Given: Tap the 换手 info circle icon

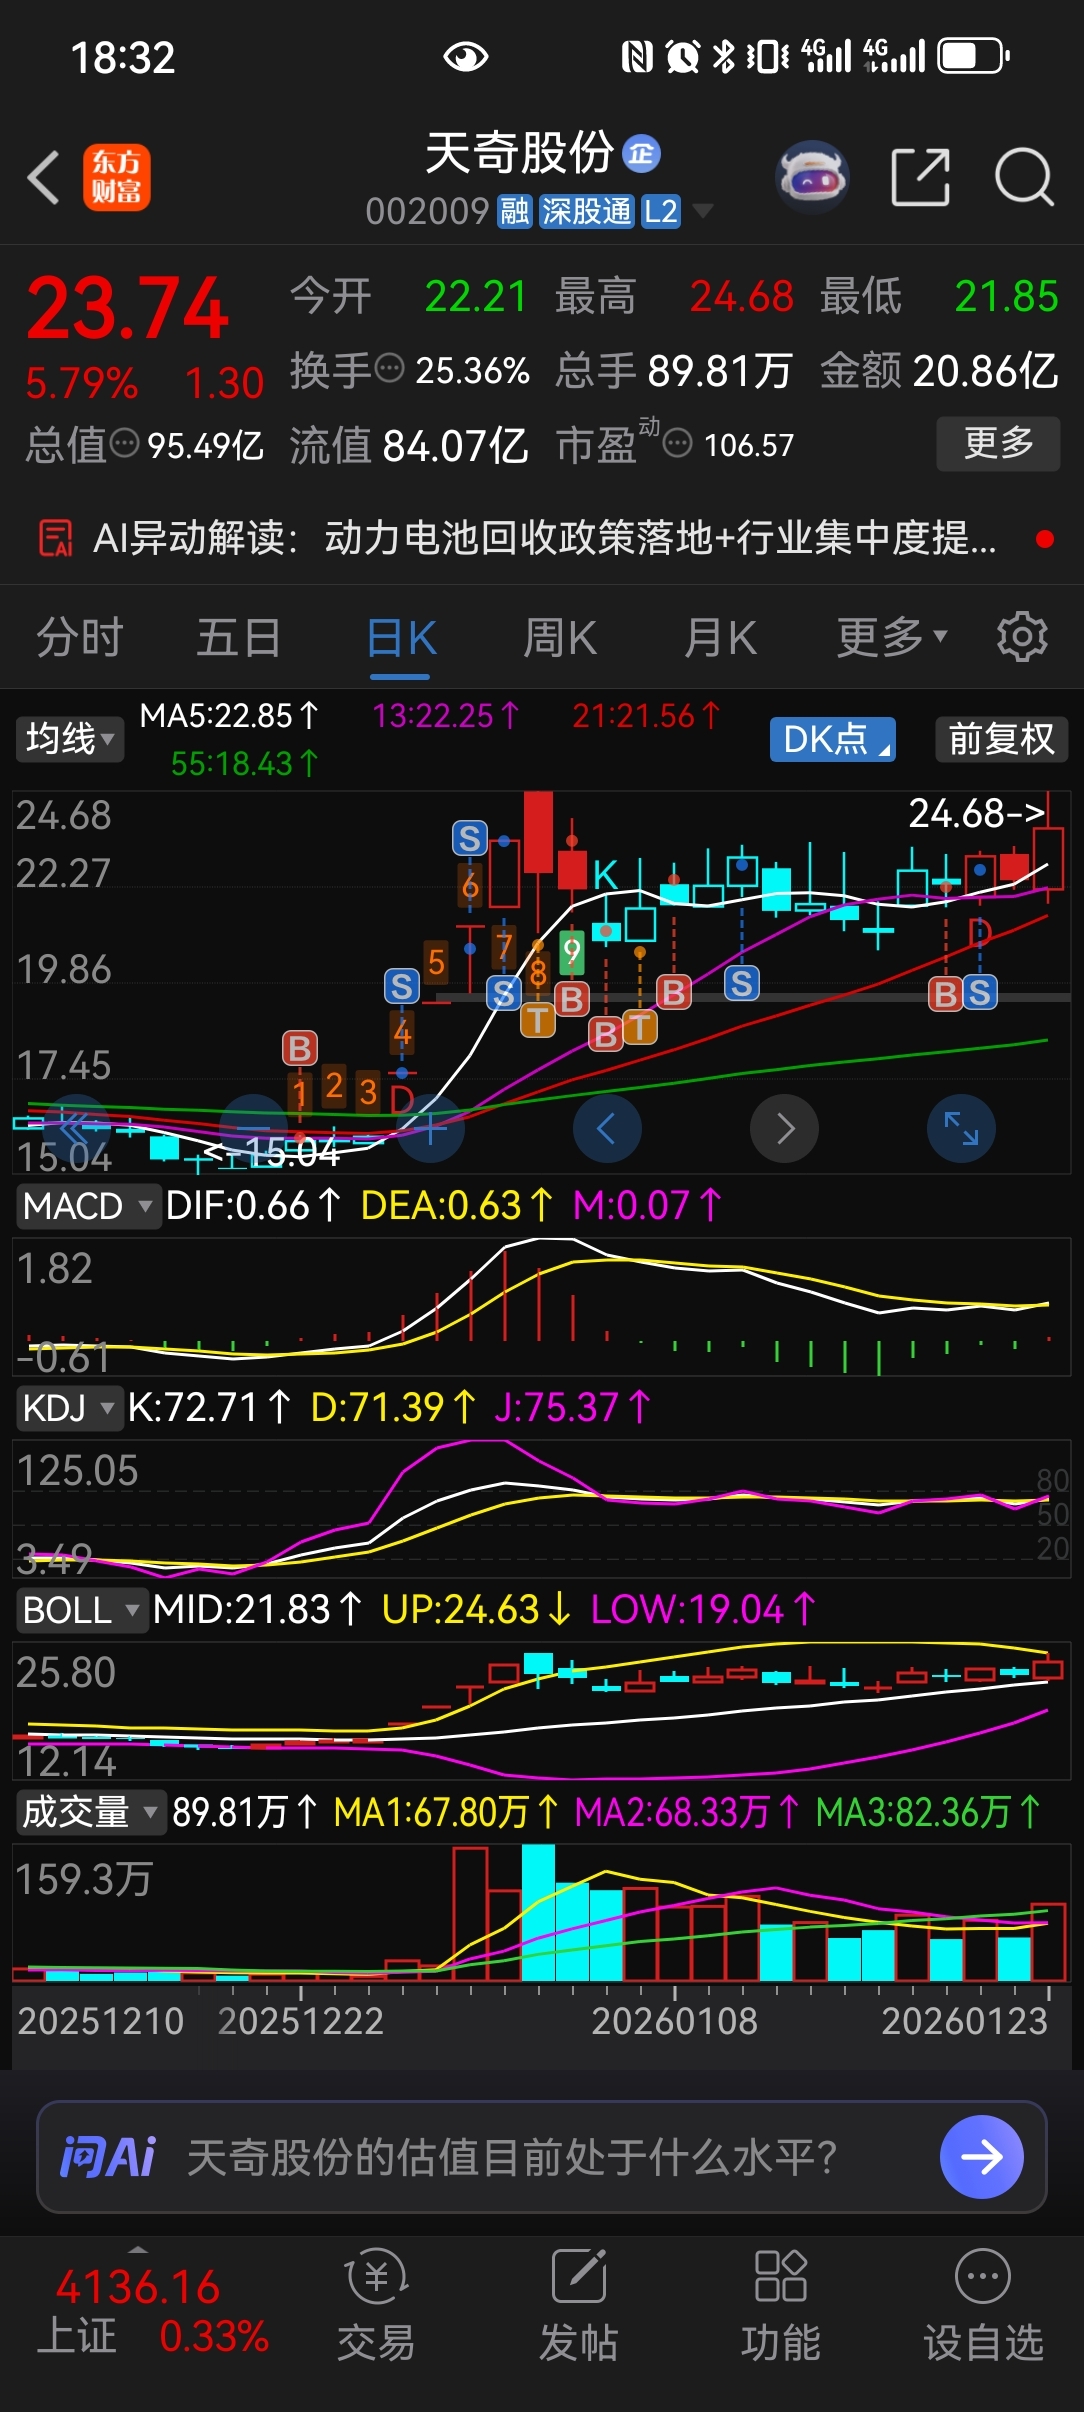Looking at the screenshot, I should click(389, 369).
